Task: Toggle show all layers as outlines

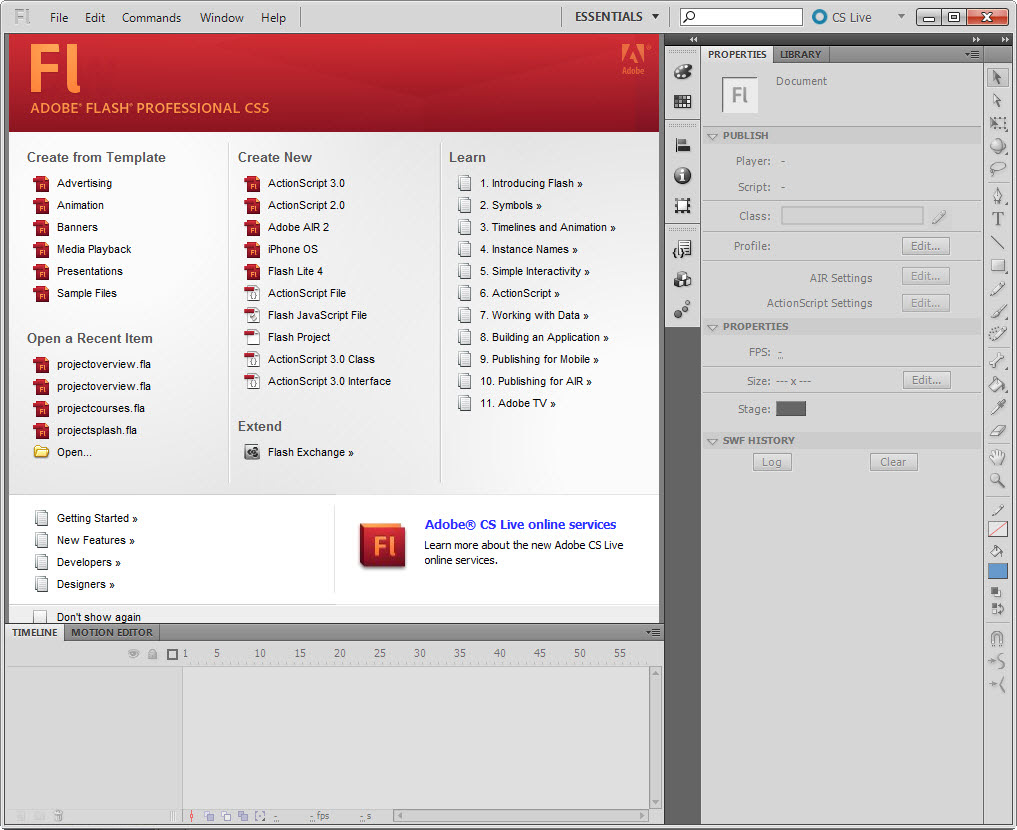Action: click(x=173, y=654)
